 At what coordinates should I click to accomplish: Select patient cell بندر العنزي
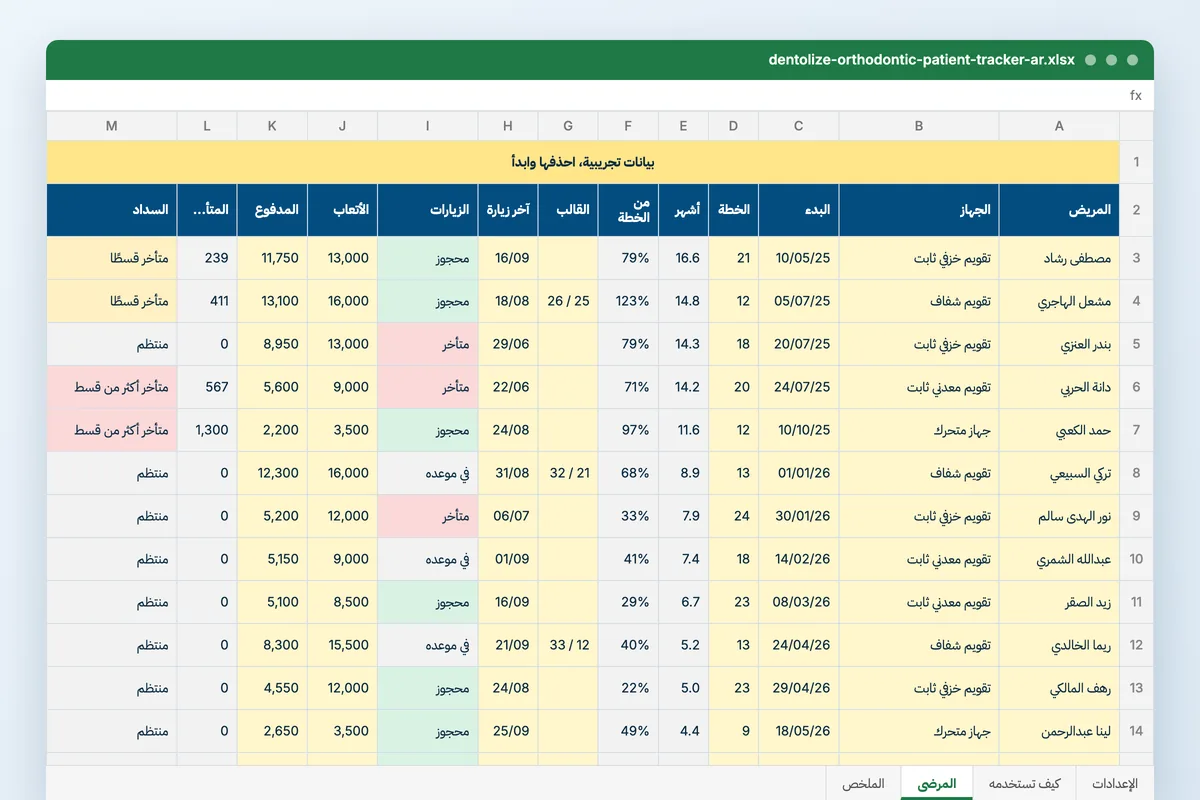coord(1059,344)
